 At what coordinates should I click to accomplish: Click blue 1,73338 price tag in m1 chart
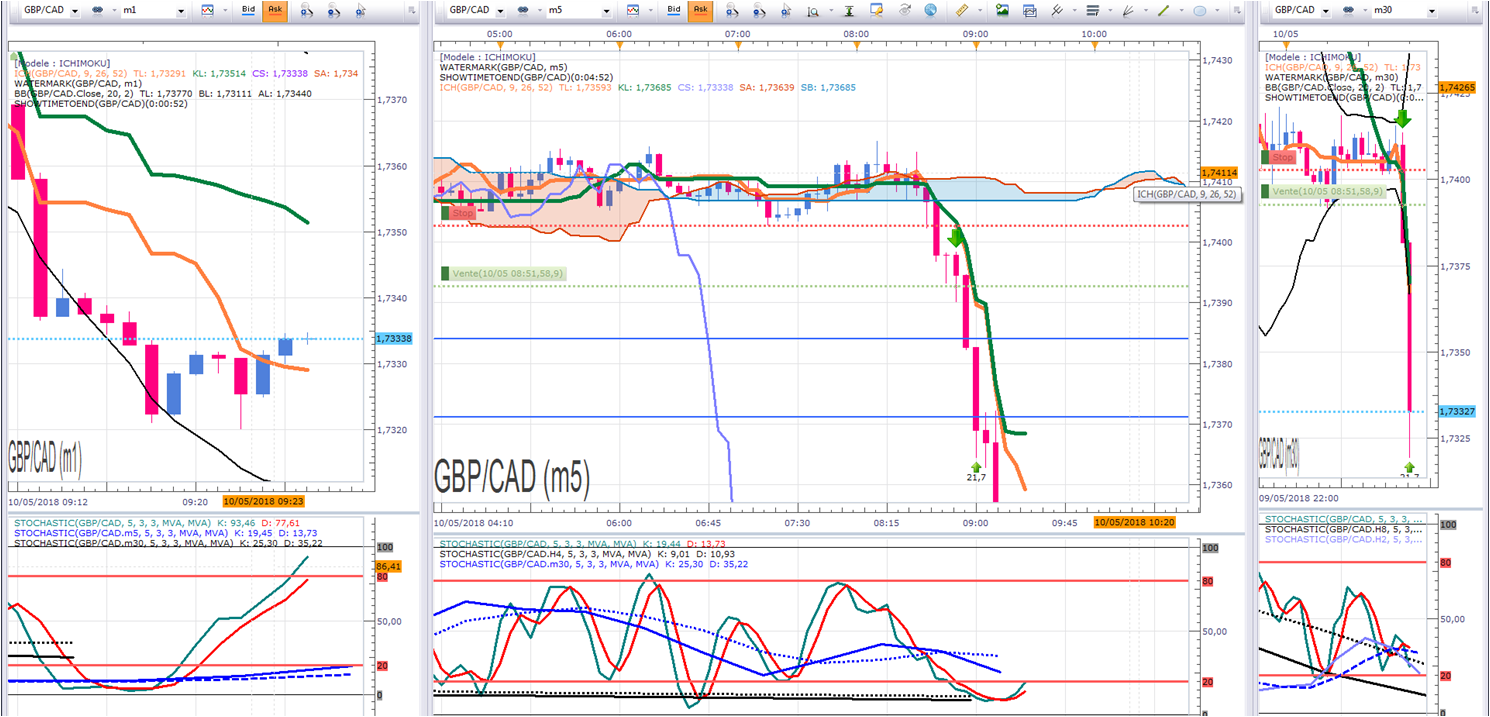(x=394, y=339)
